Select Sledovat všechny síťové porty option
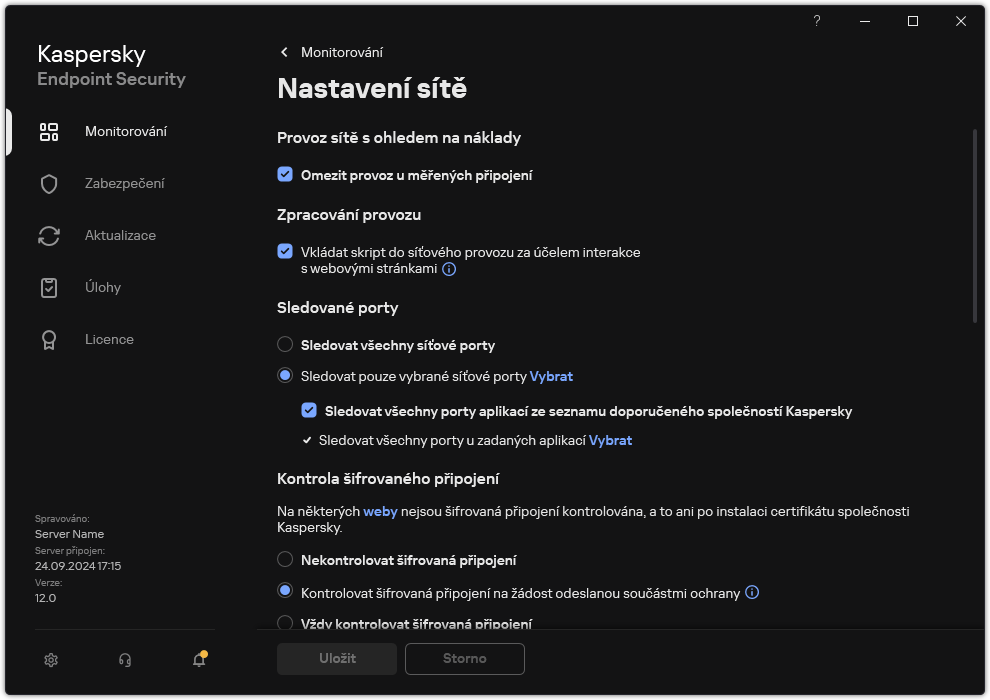Image resolution: width=990 pixels, height=700 pixels. tap(285, 345)
